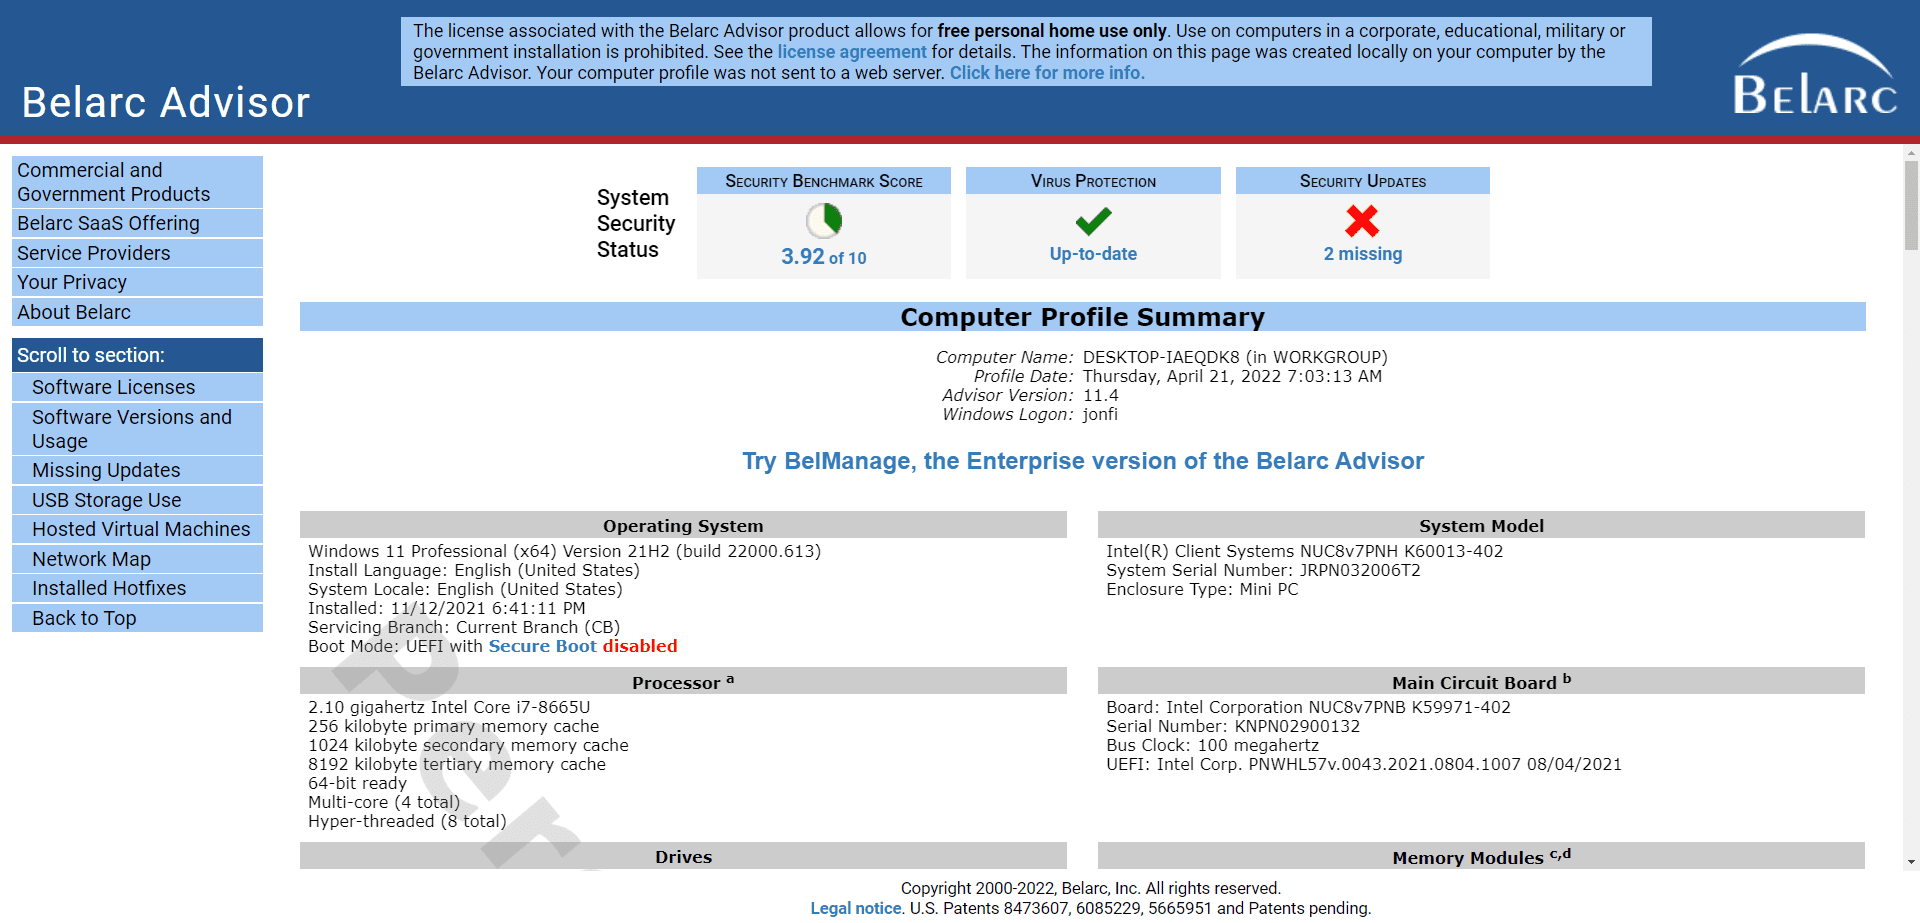1920x923 pixels.
Task: Click 'Enclosure Type: Mini PC' line
Action: [x=1202, y=589]
